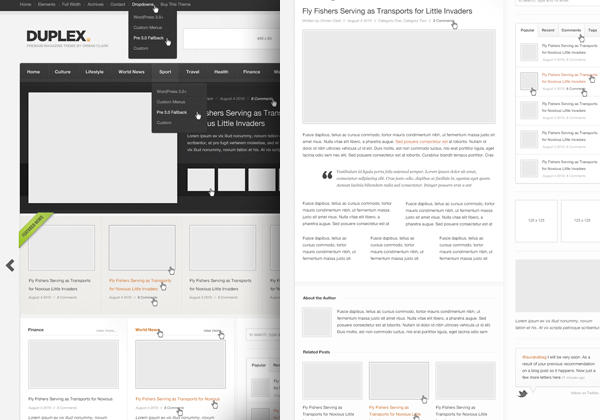Go to Home in the dark main navigation
Screen dimensions: 600x420
[x=33, y=72]
